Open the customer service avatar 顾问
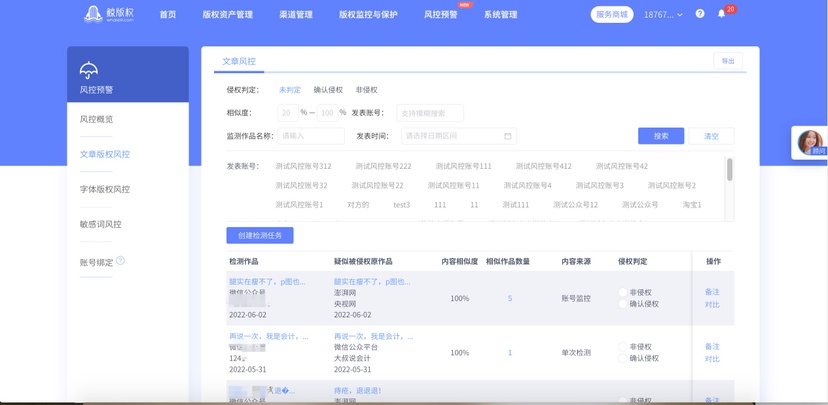Screen dimensions: 828x405 810,143
